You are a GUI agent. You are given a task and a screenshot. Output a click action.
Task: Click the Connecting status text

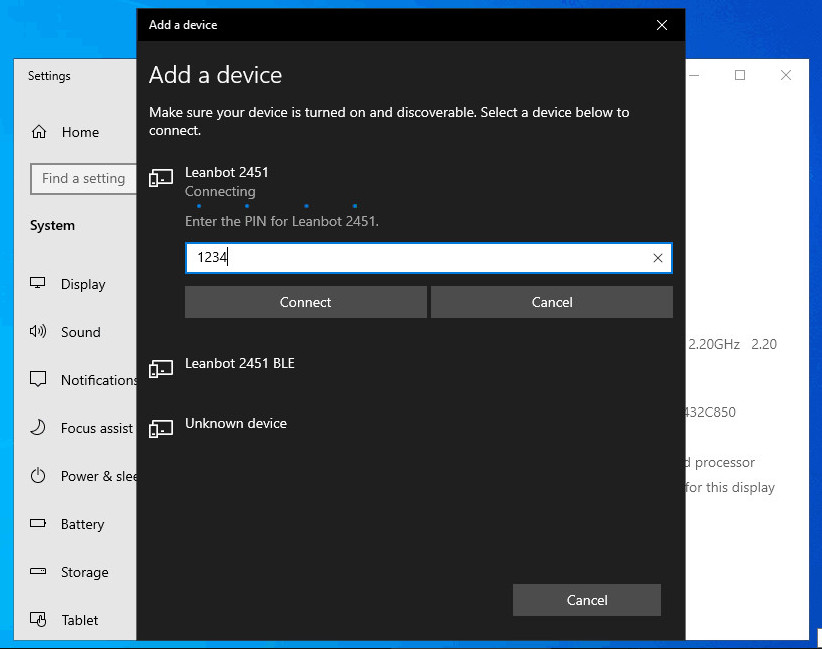click(x=220, y=191)
